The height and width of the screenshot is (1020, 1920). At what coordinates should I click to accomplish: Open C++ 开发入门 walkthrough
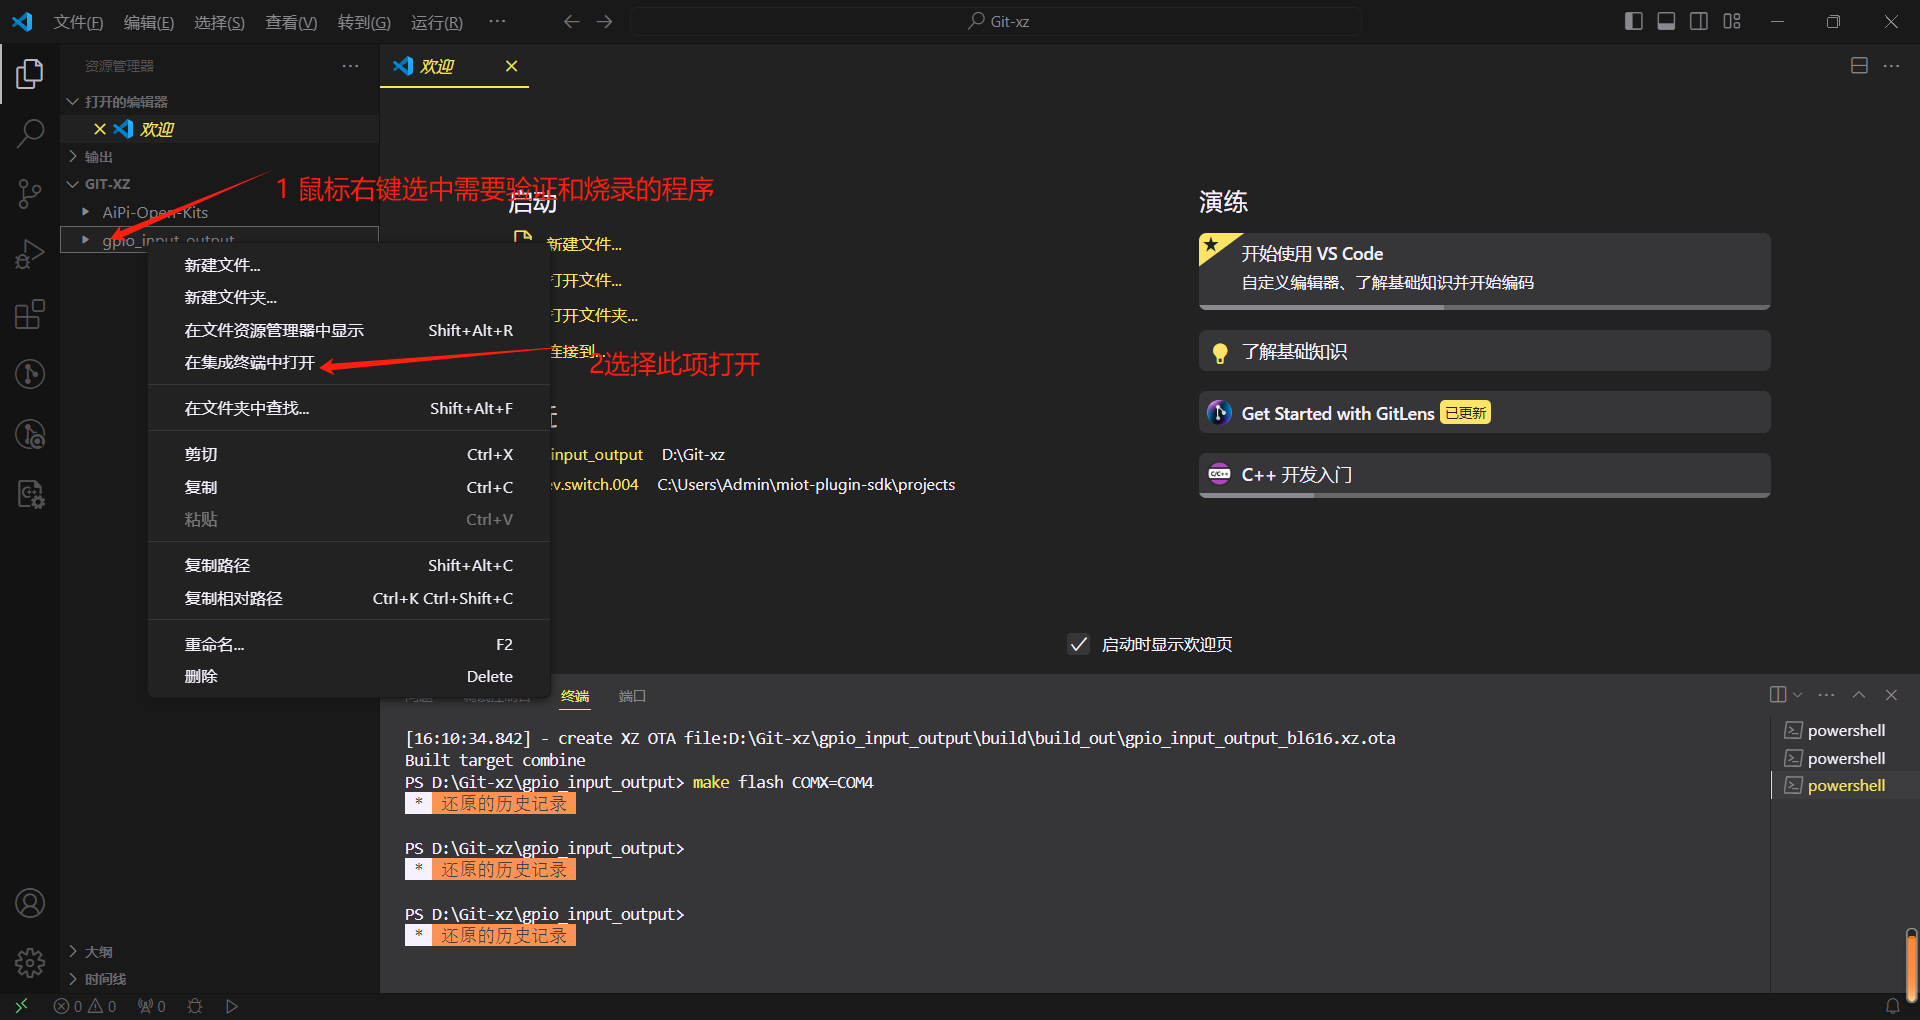[1485, 475]
